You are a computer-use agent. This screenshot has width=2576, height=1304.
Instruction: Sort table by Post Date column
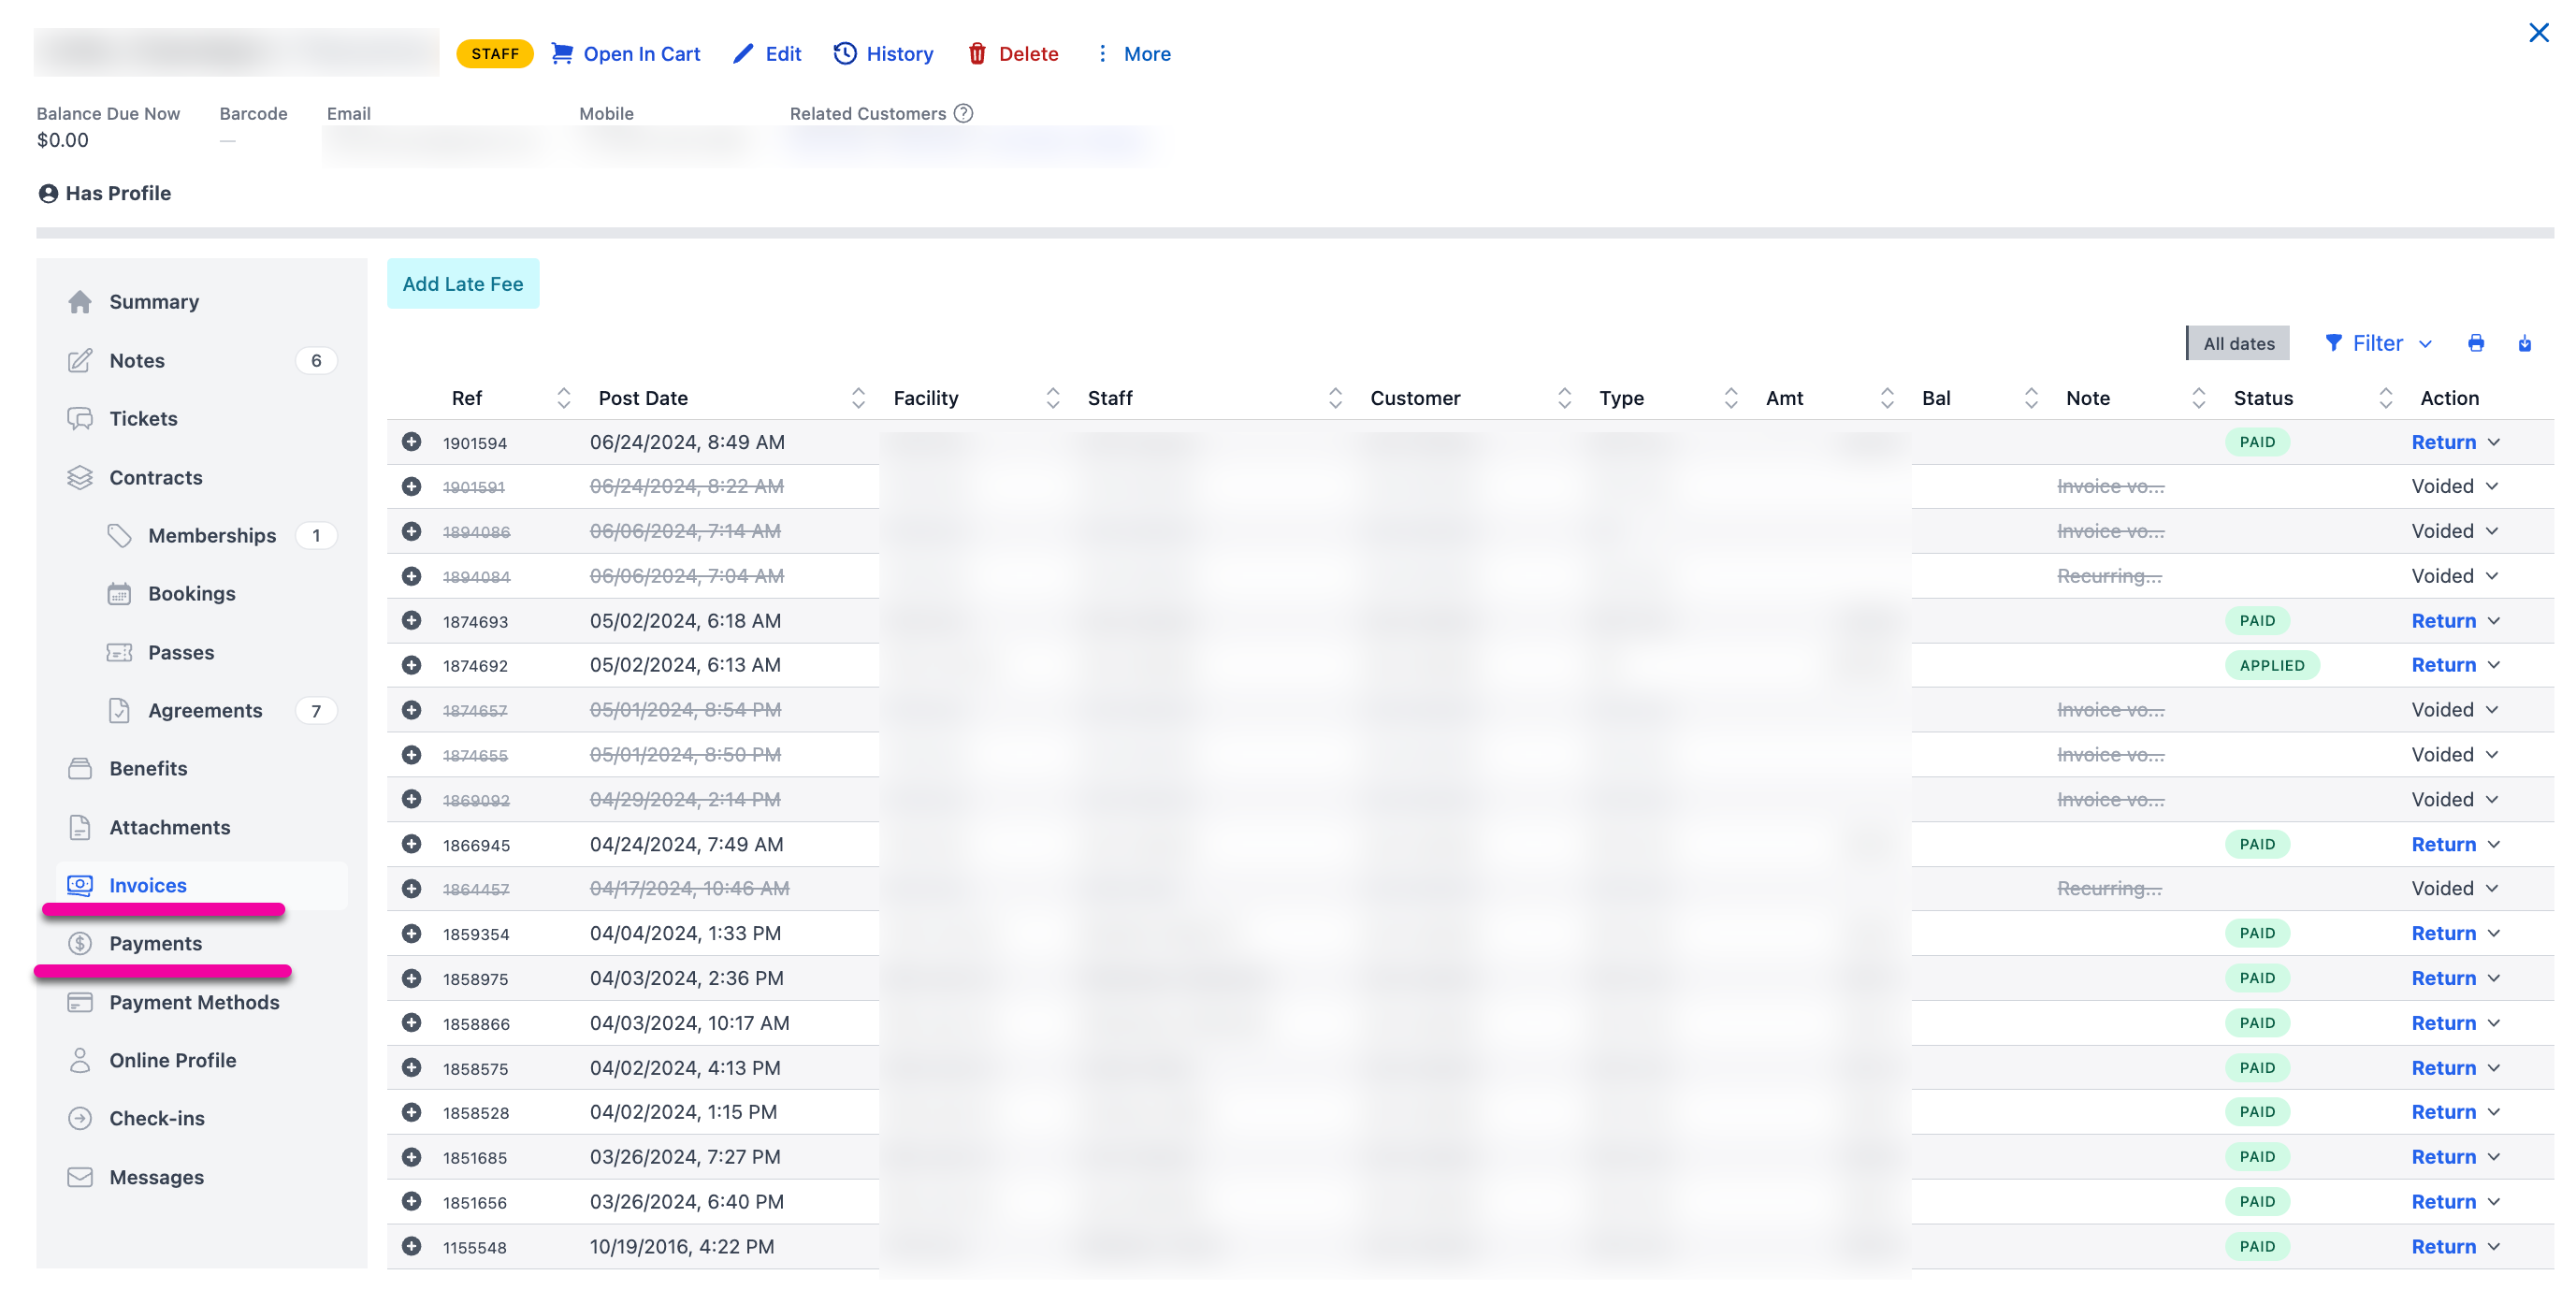(858, 398)
